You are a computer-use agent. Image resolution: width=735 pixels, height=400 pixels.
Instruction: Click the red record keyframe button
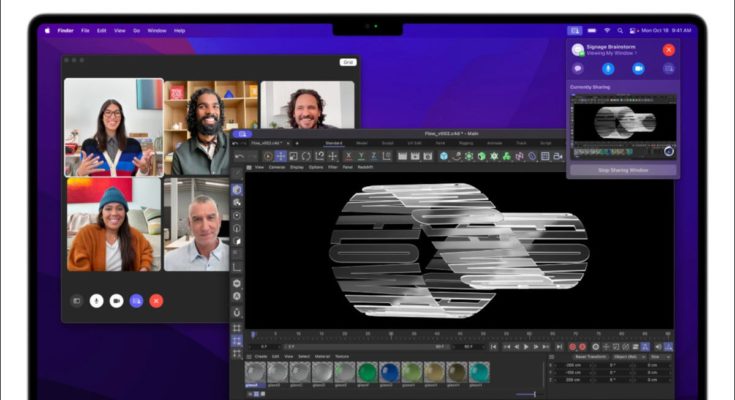(573, 346)
